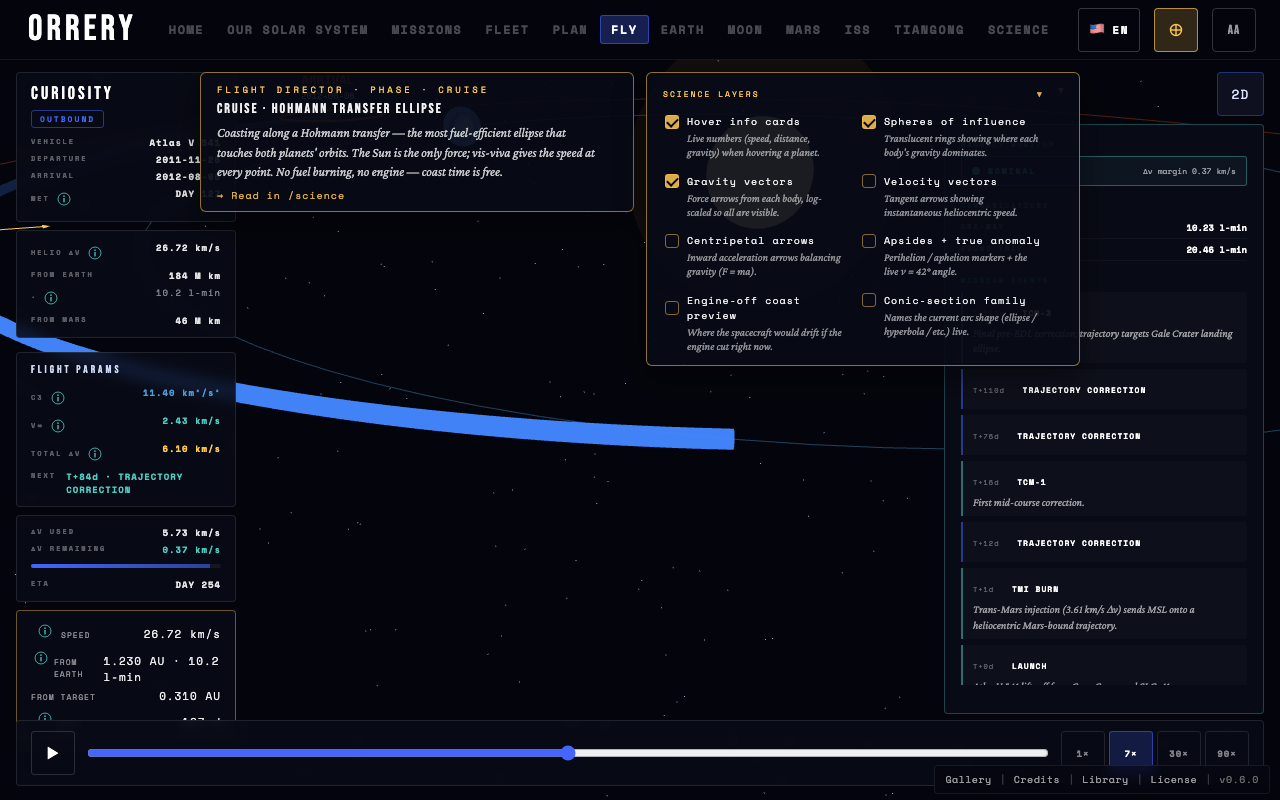This screenshot has width=1280, height=800.
Task: Set playback speed to 90×
Action: pos(1227,753)
